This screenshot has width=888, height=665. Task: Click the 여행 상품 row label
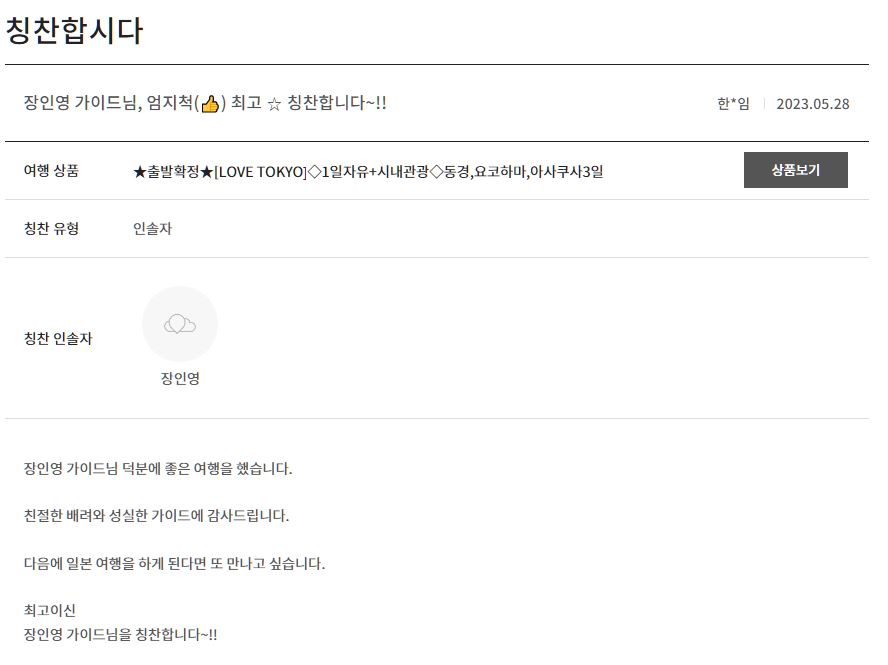(x=51, y=170)
